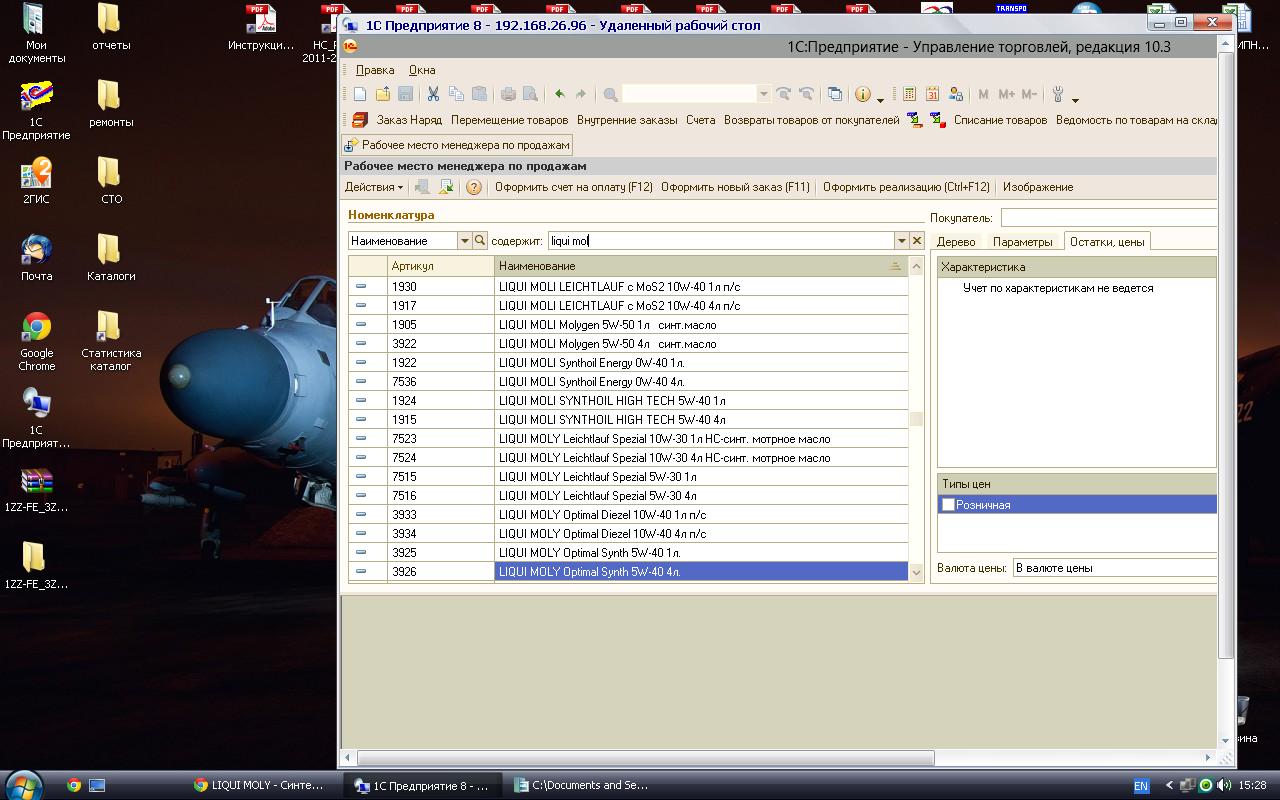The height and width of the screenshot is (800, 1280).
Task: Open the Windows list icon in toolbar
Action: click(834, 94)
